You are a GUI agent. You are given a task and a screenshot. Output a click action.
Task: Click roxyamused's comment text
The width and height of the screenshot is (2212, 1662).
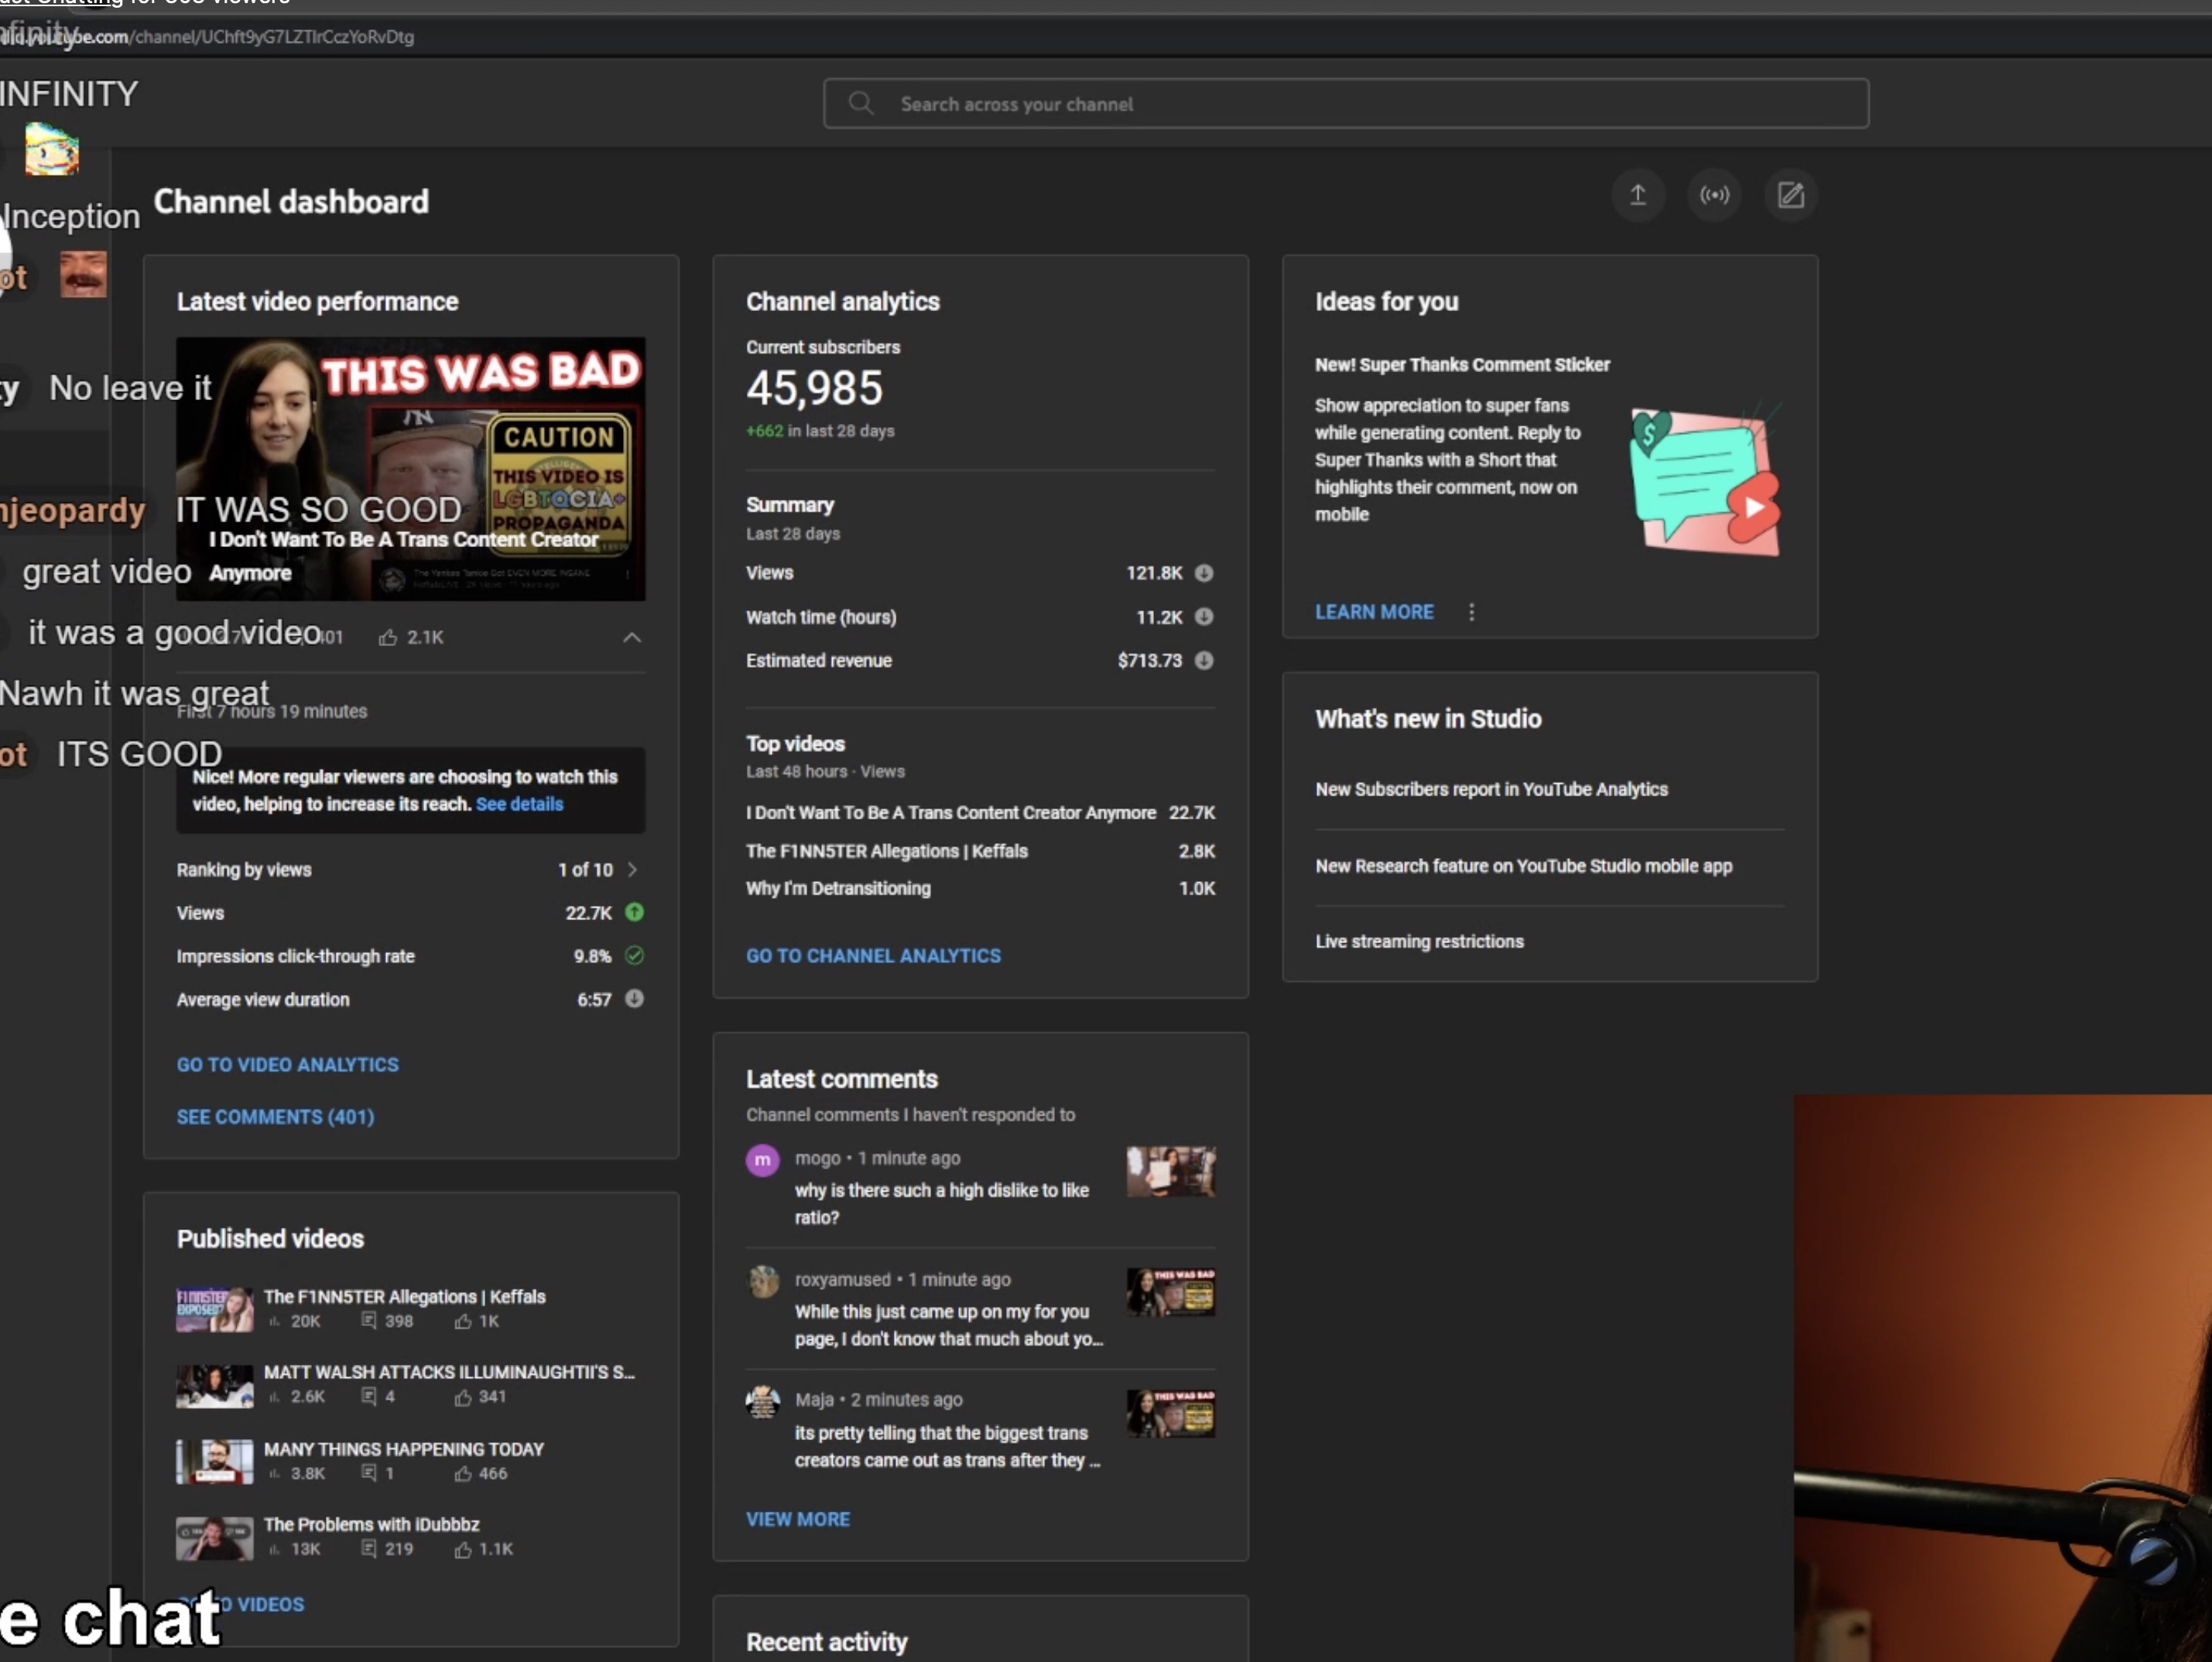[x=949, y=1325]
